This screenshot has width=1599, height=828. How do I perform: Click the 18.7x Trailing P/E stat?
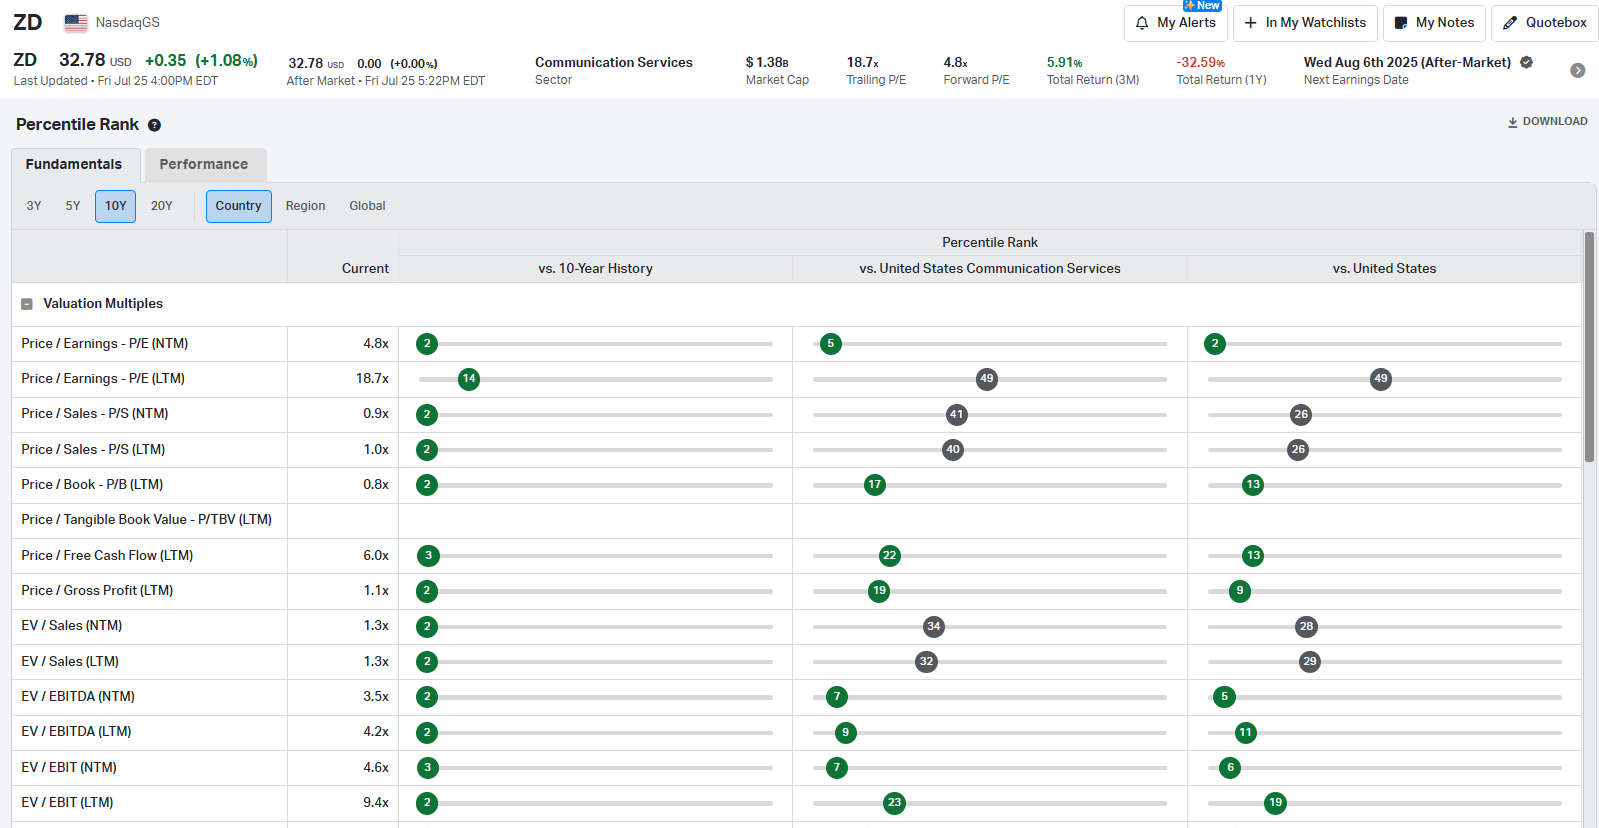click(862, 62)
